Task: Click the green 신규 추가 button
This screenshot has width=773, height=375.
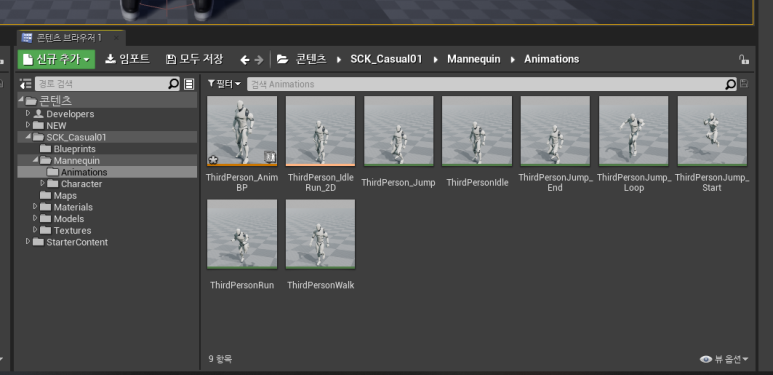Action: coord(56,59)
